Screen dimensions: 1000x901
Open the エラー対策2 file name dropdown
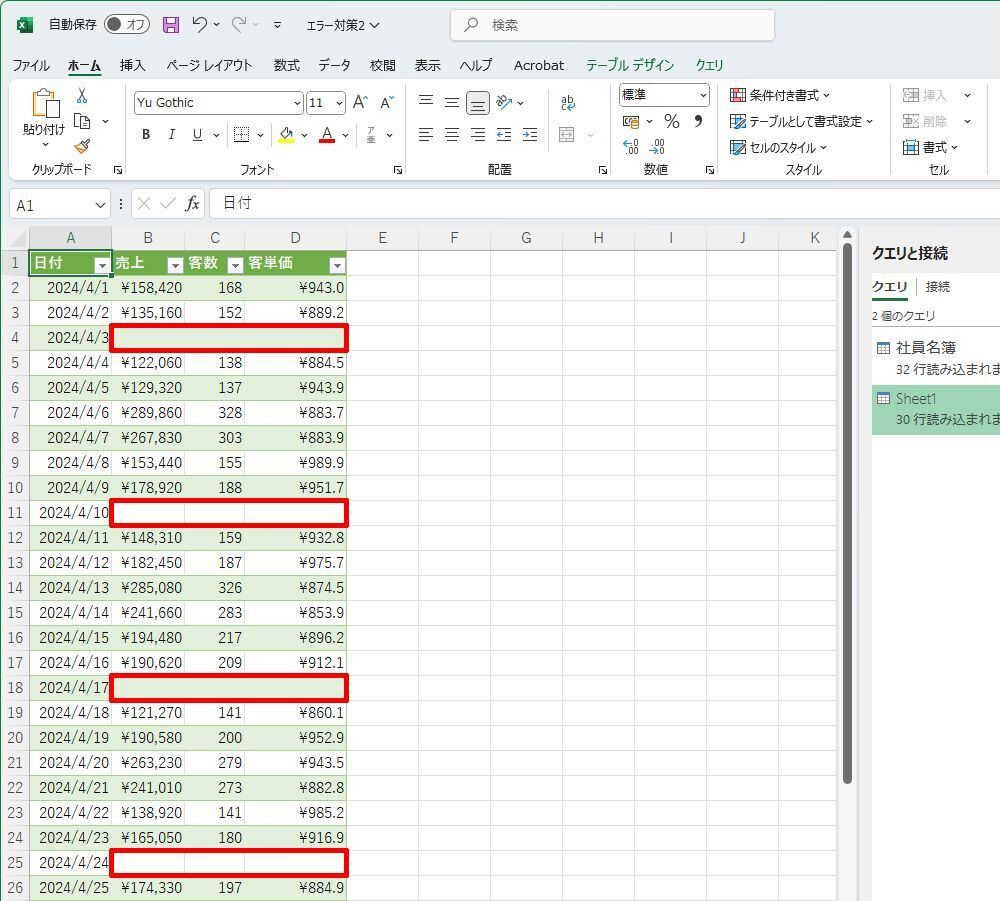pos(342,26)
